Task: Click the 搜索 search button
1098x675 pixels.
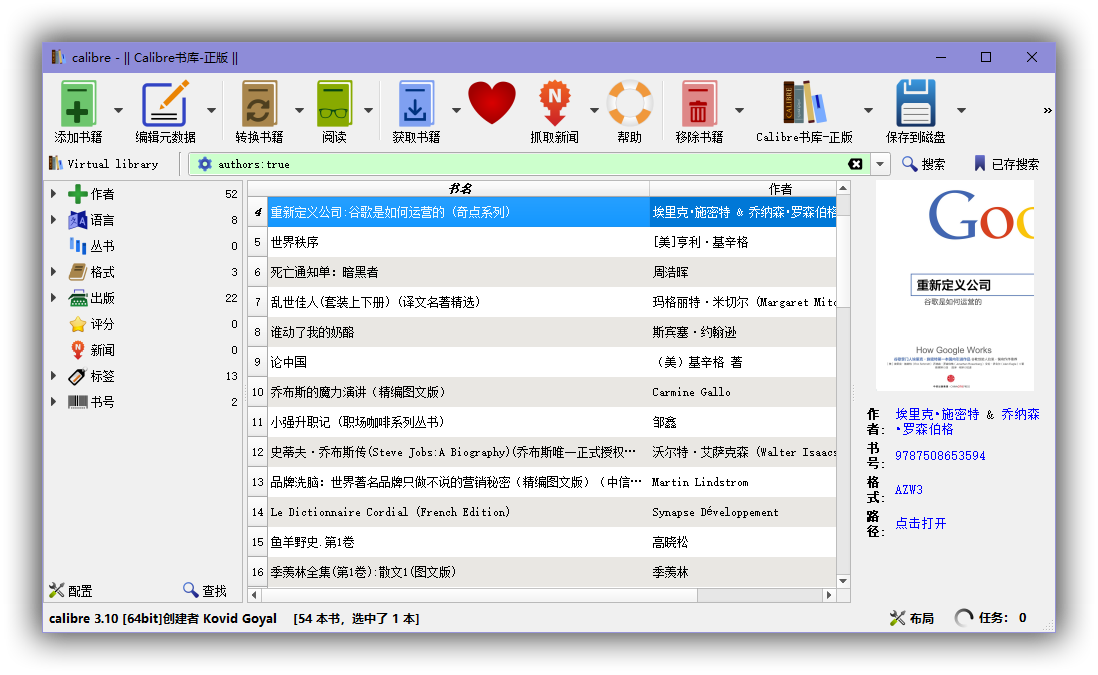Action: pos(923,164)
